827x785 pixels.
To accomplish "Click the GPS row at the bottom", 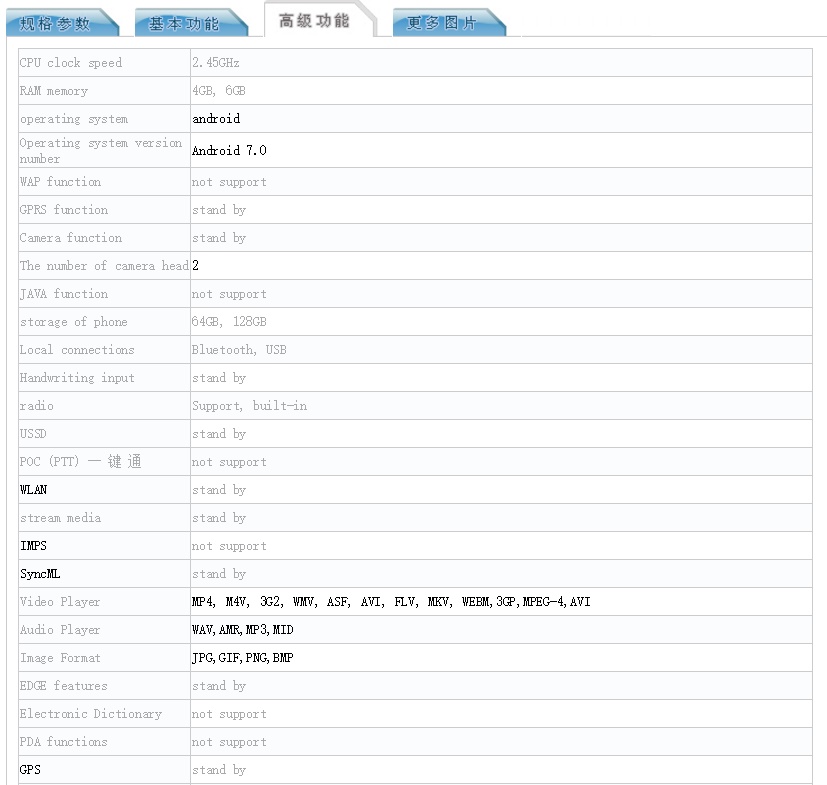I will [29, 770].
